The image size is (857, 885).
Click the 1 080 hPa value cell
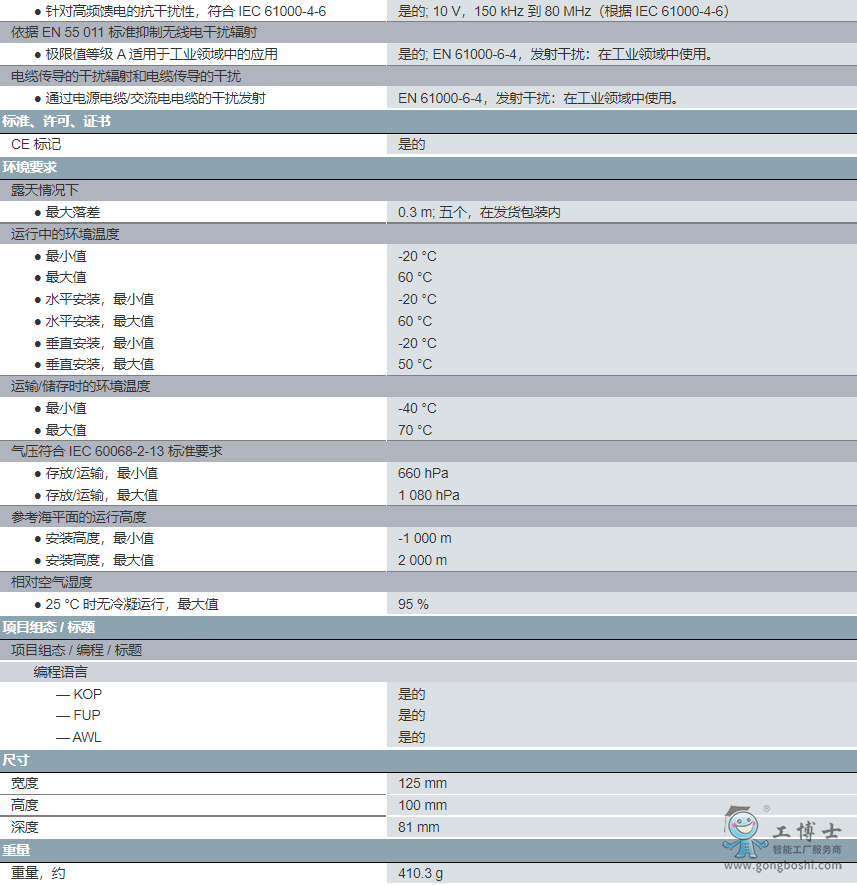[x=429, y=495]
